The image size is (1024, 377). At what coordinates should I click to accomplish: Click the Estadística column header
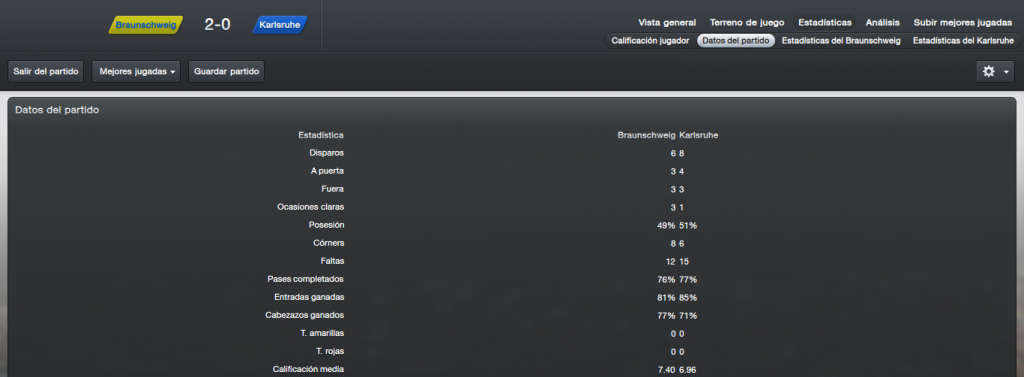click(321, 135)
